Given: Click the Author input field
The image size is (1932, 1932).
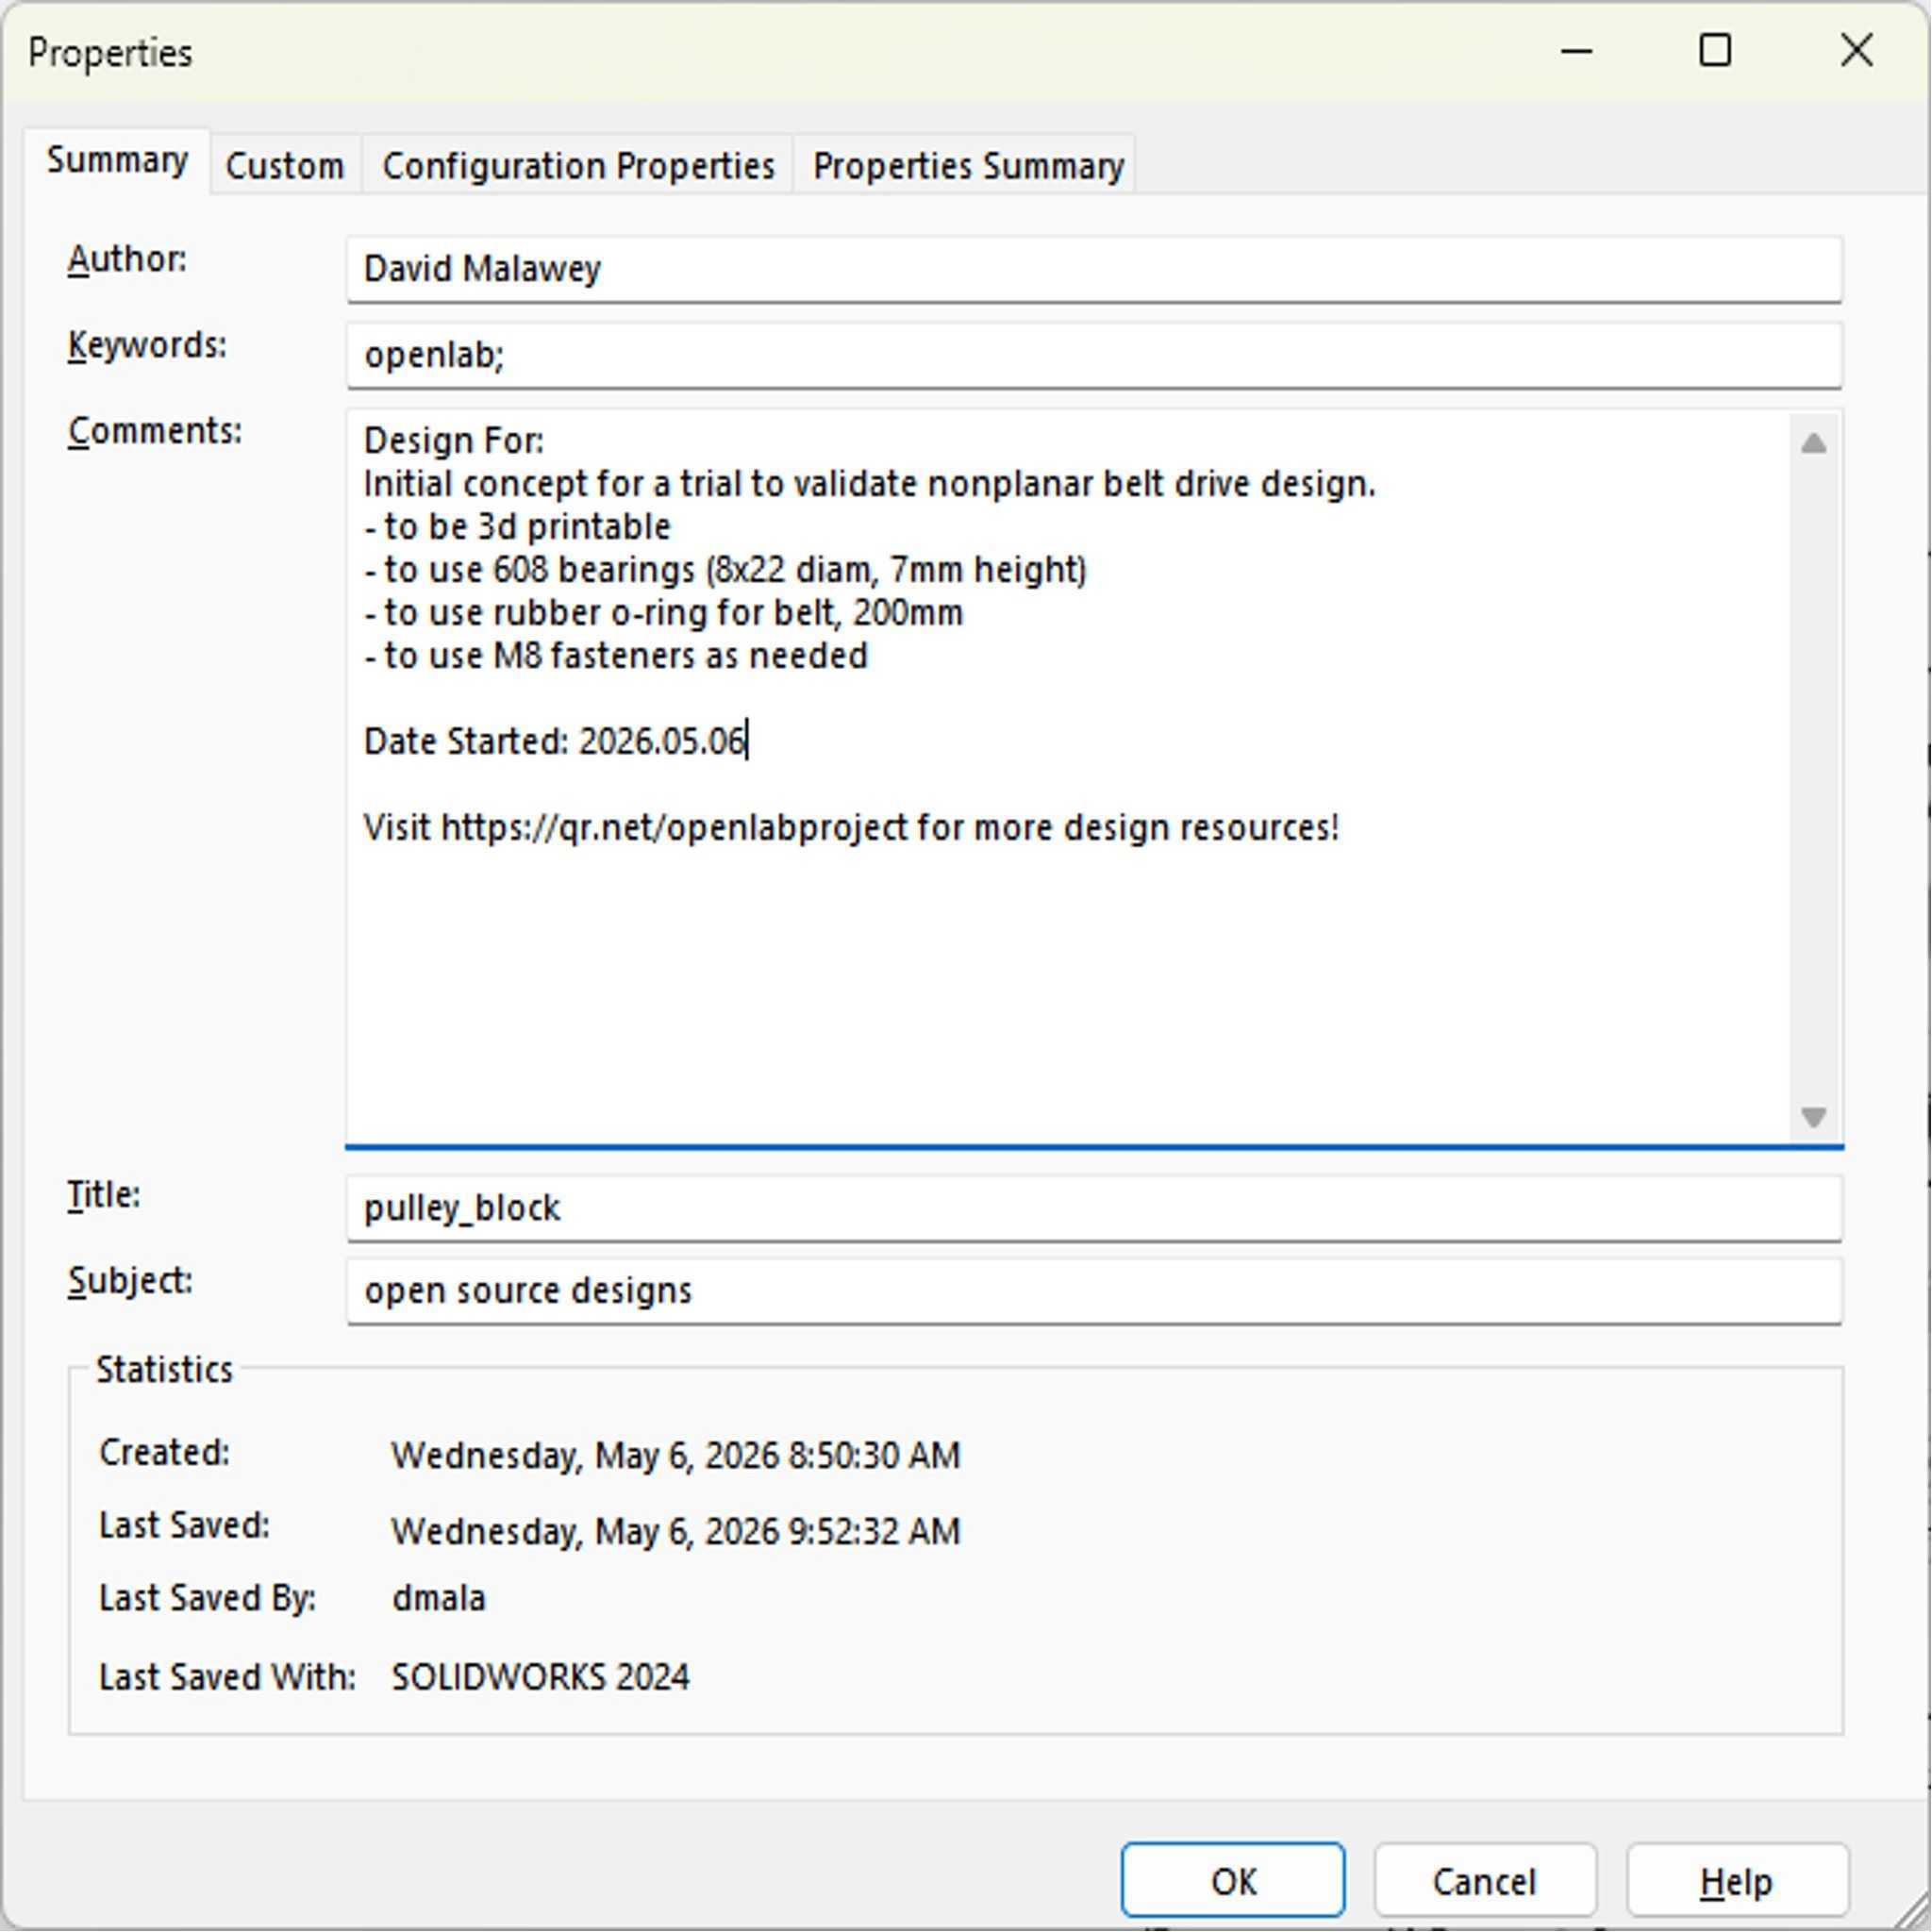Looking at the screenshot, I should coord(1094,269).
